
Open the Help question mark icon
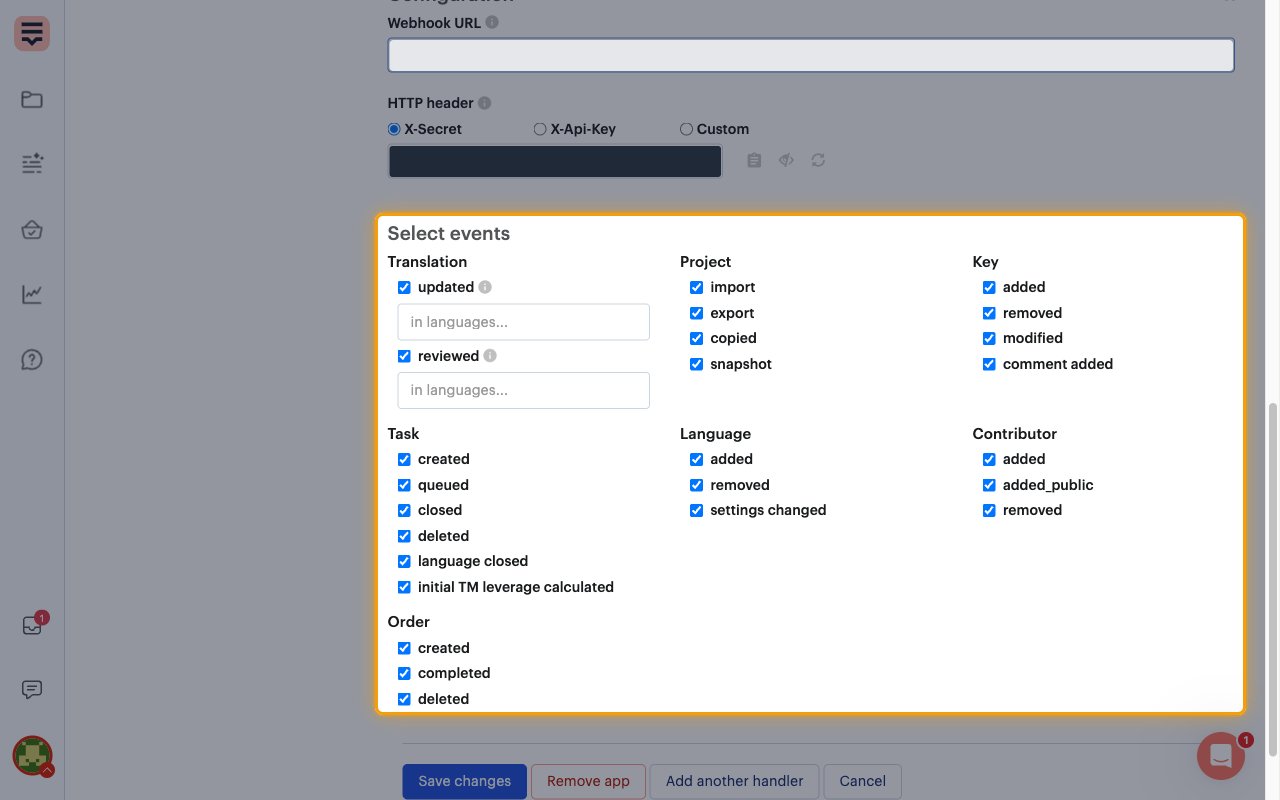32,360
